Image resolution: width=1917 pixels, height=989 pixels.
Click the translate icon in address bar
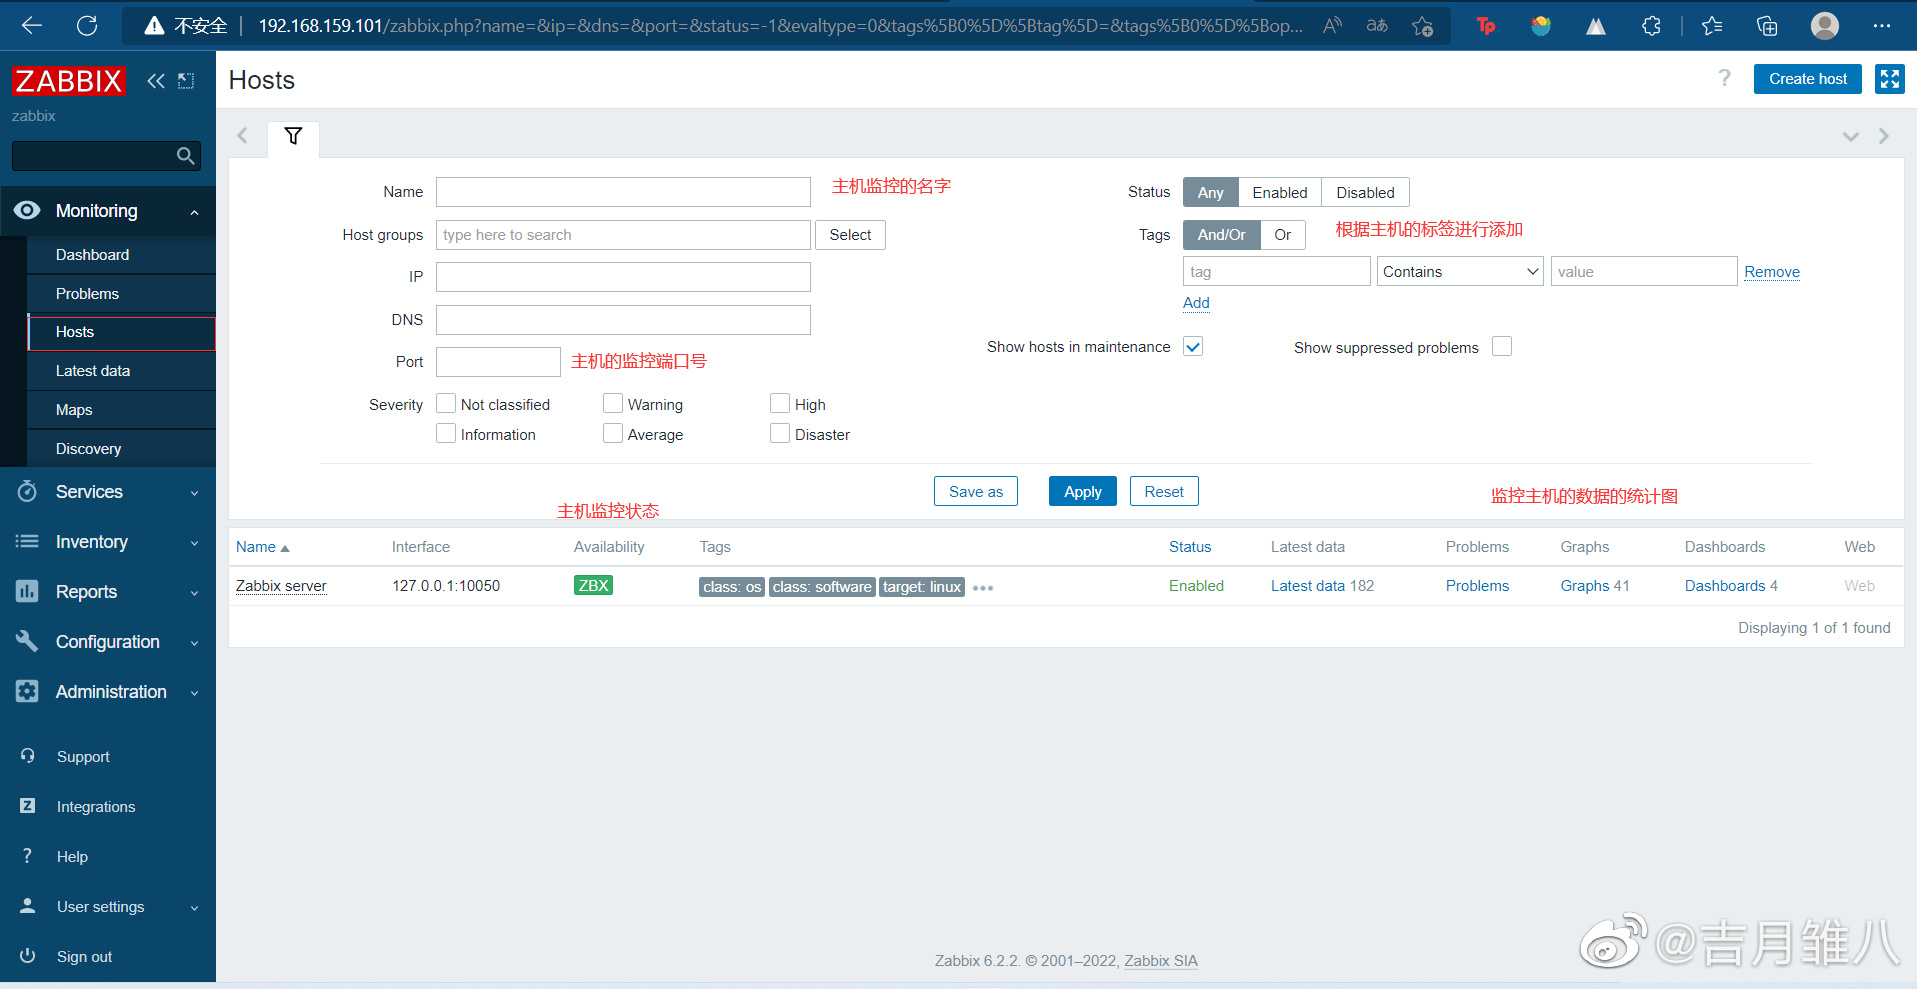(x=1377, y=25)
